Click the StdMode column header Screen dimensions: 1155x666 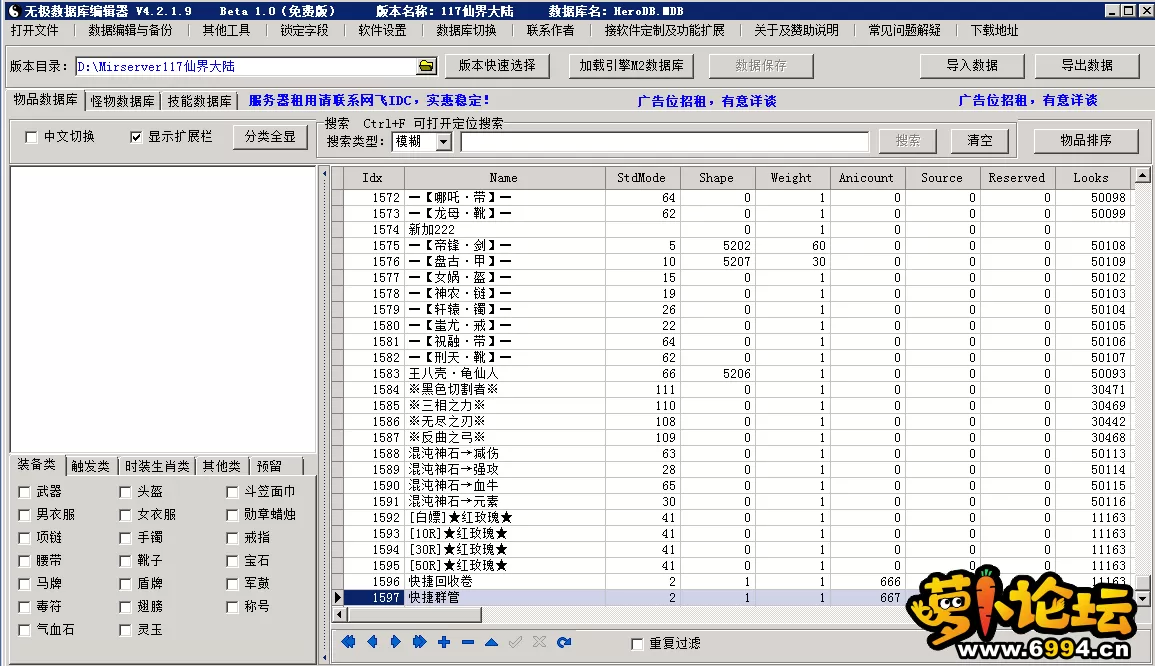pos(642,178)
